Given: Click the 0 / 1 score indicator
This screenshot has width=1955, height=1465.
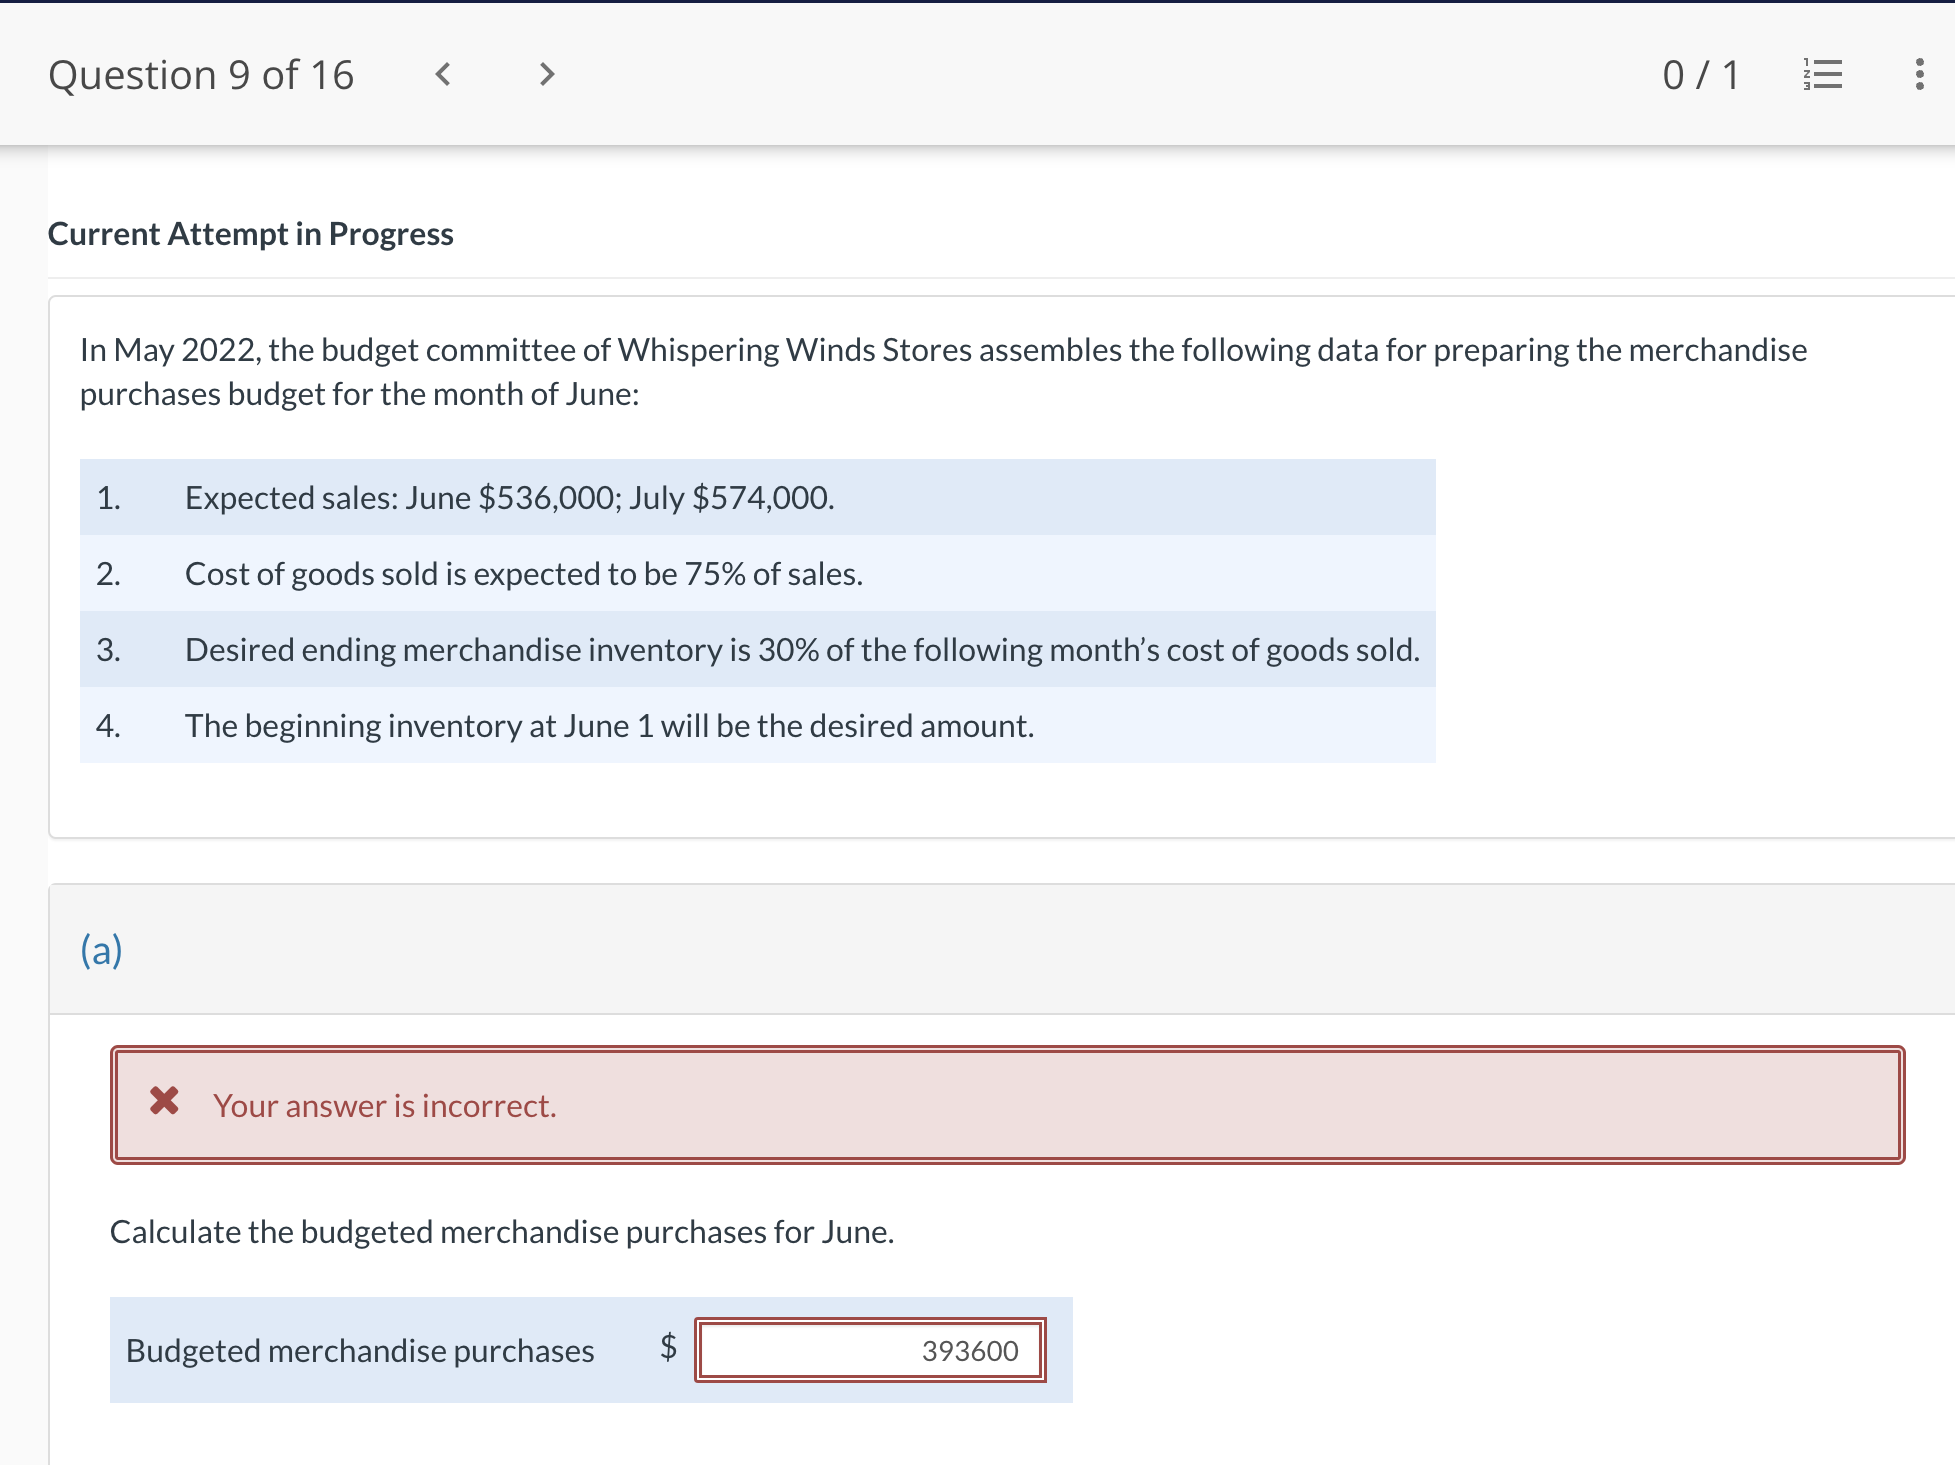Looking at the screenshot, I should 1700,75.
